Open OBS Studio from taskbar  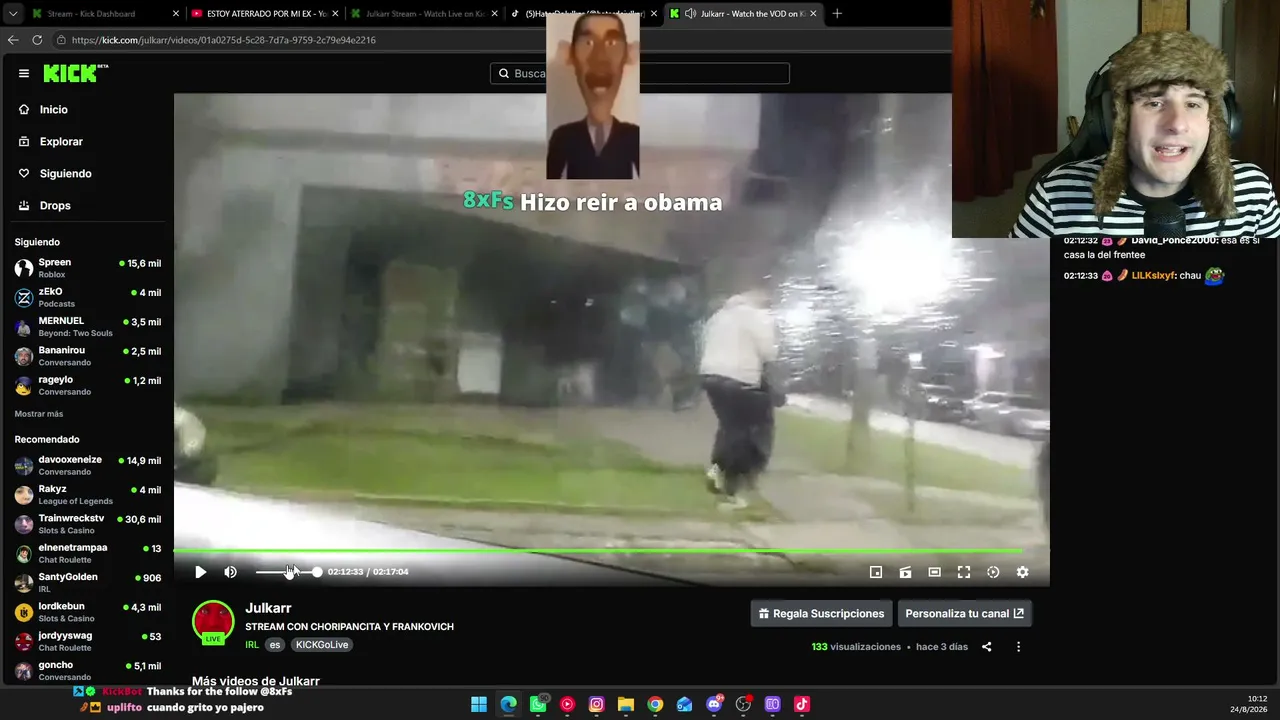point(743,704)
